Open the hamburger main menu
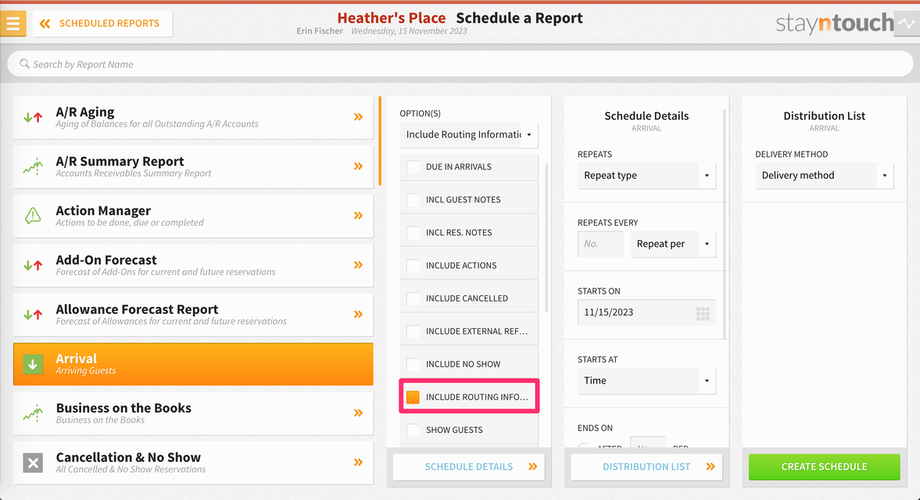This screenshot has height=500, width=920. pos(13,23)
